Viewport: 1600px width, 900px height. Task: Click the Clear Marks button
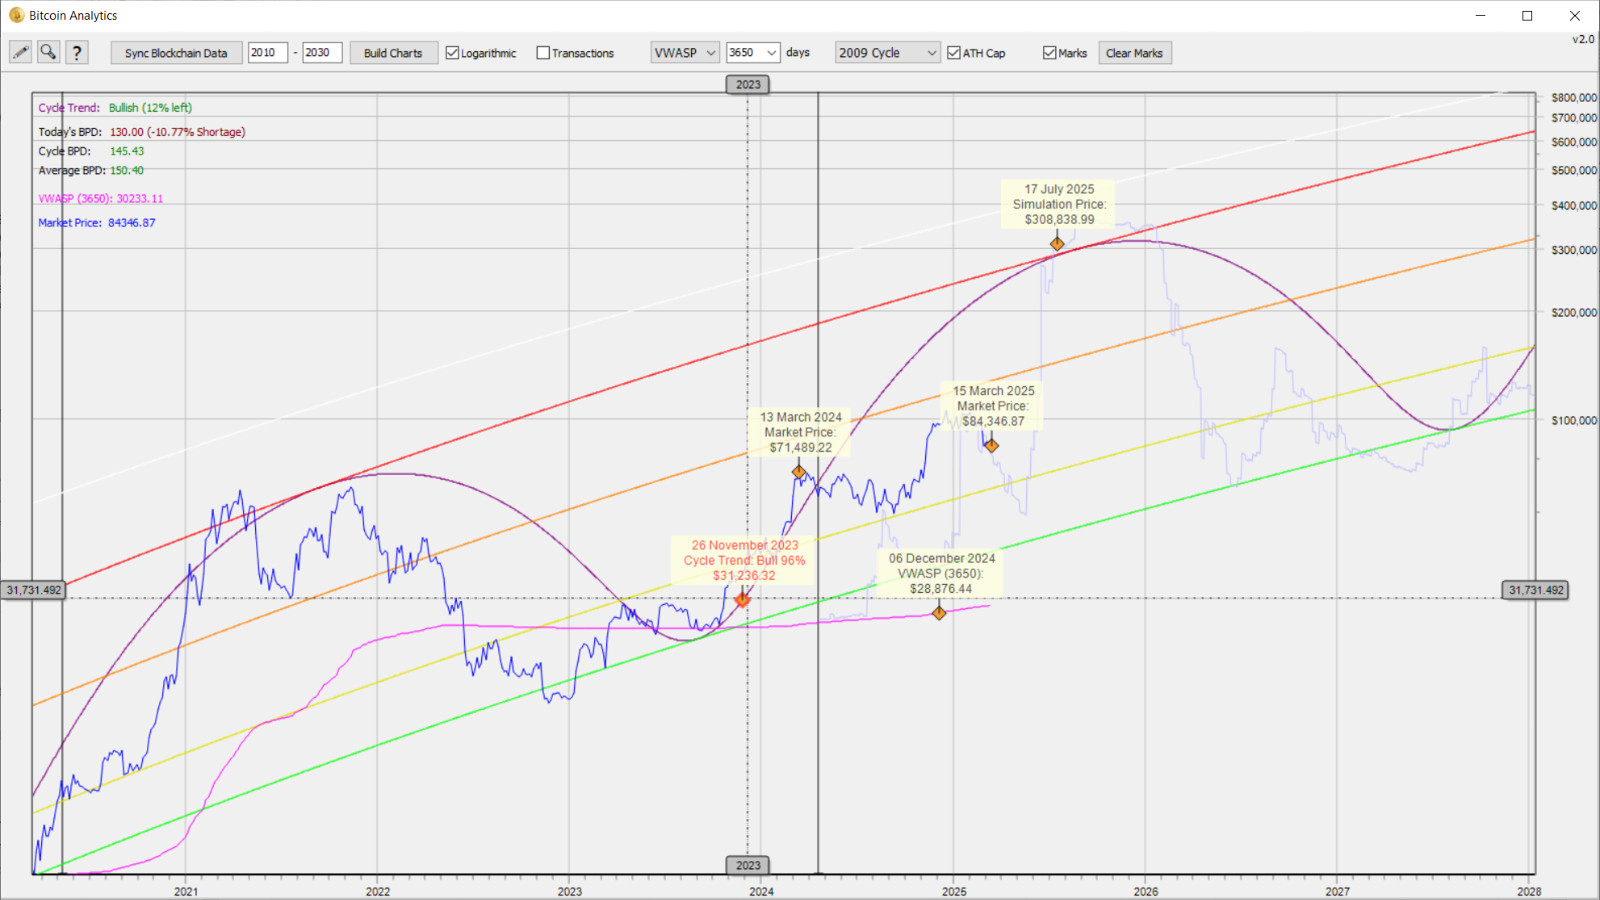[1134, 53]
